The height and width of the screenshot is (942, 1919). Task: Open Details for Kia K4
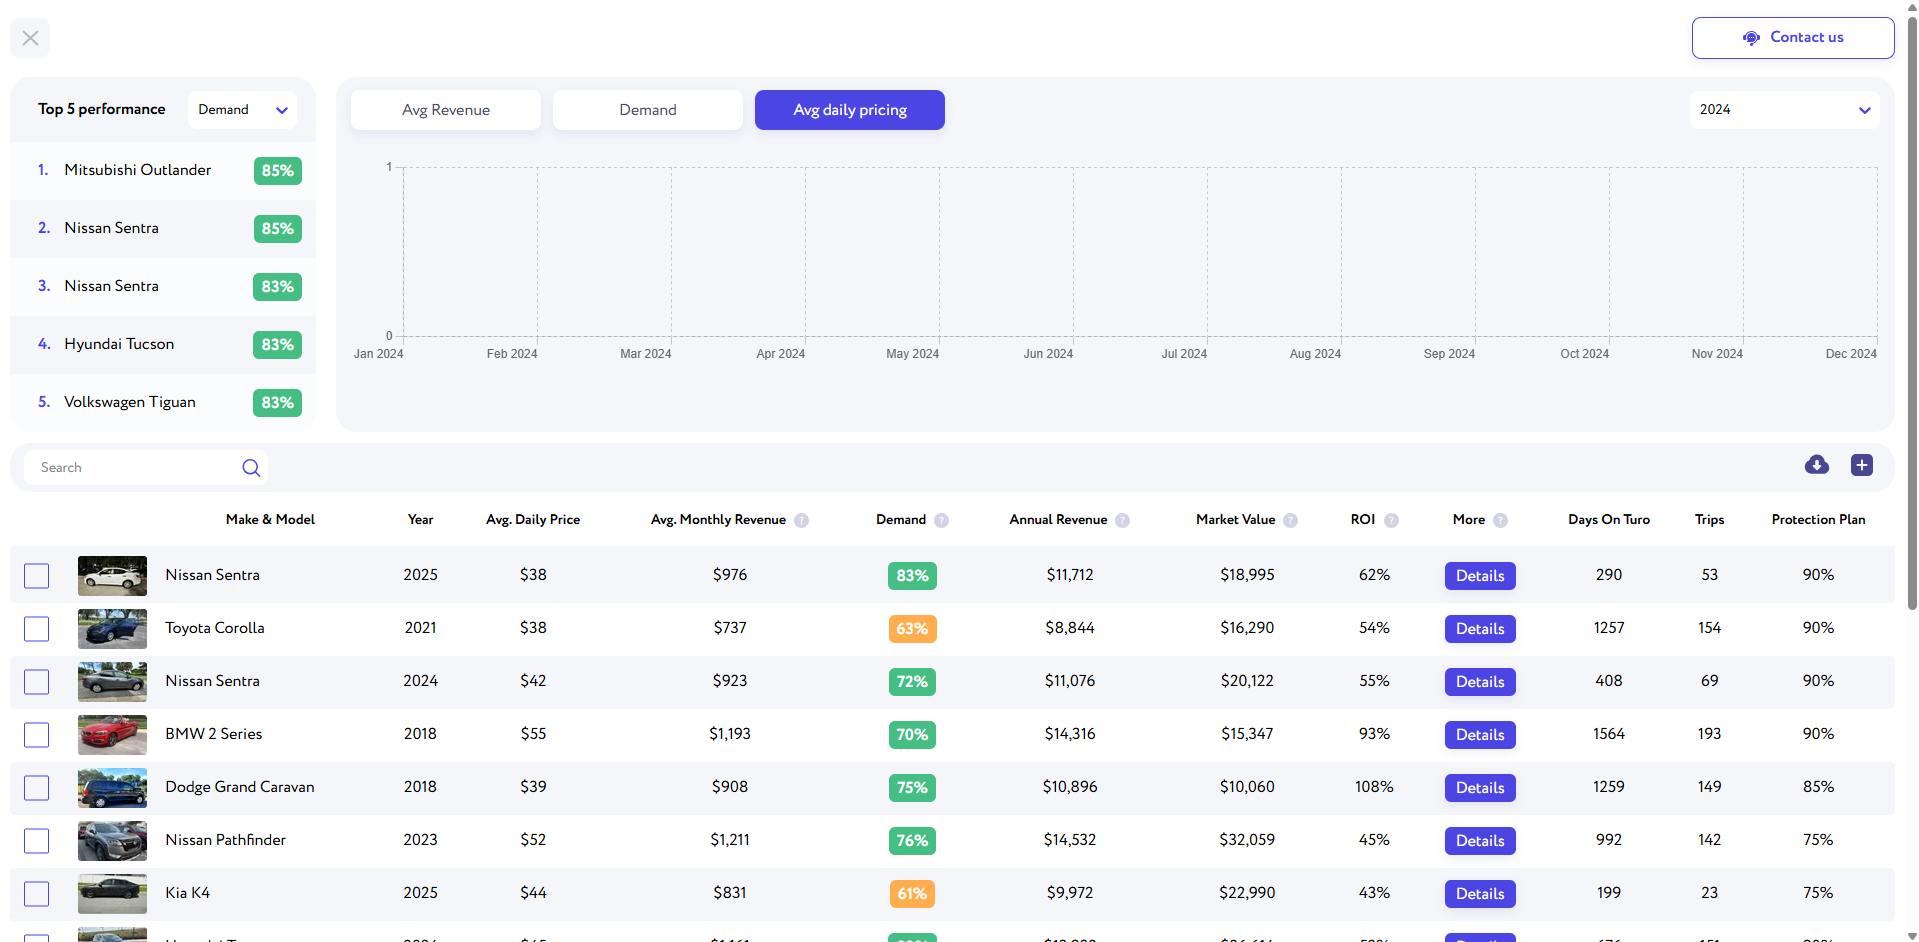[1480, 894]
